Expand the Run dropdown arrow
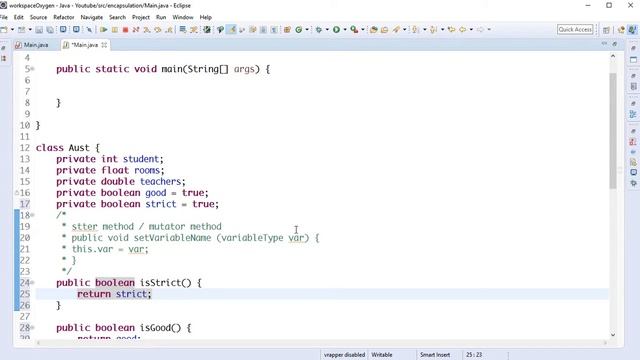The height and width of the screenshot is (360, 640). 345,29
